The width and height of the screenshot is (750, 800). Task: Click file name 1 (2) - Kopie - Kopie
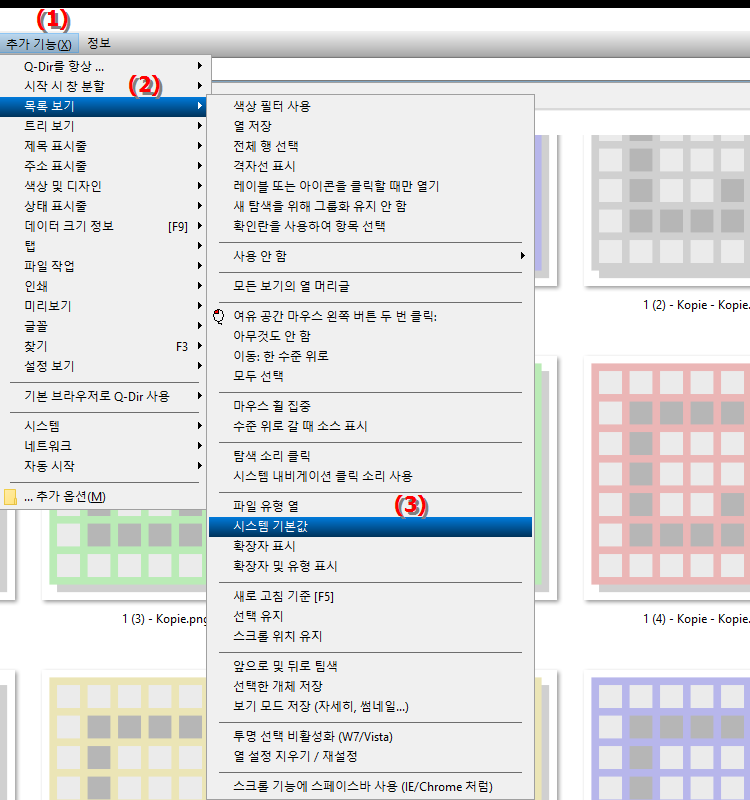tap(696, 305)
